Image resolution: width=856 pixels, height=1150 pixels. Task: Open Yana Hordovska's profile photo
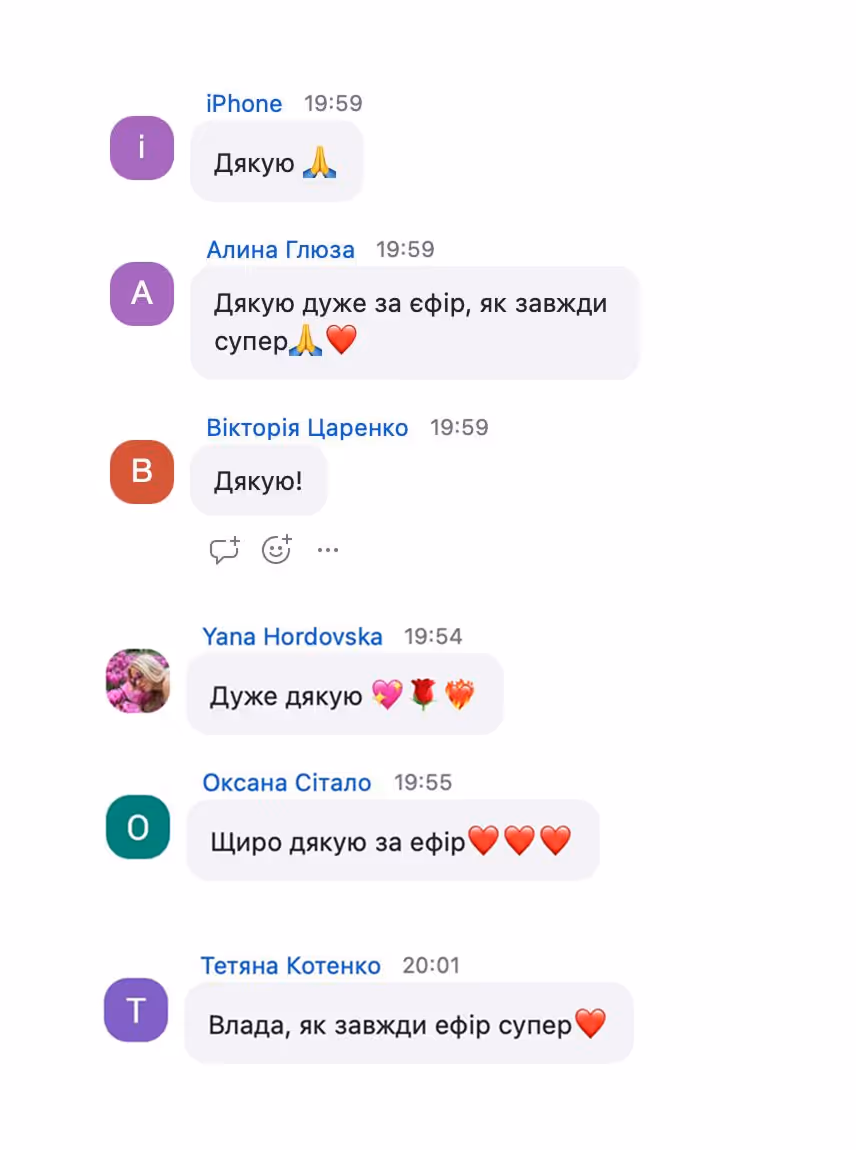(x=138, y=681)
